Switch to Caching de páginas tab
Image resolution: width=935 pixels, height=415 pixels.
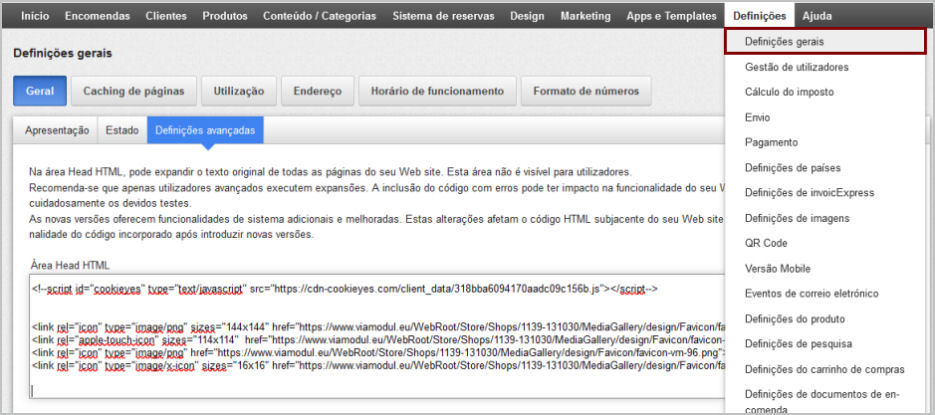click(134, 91)
